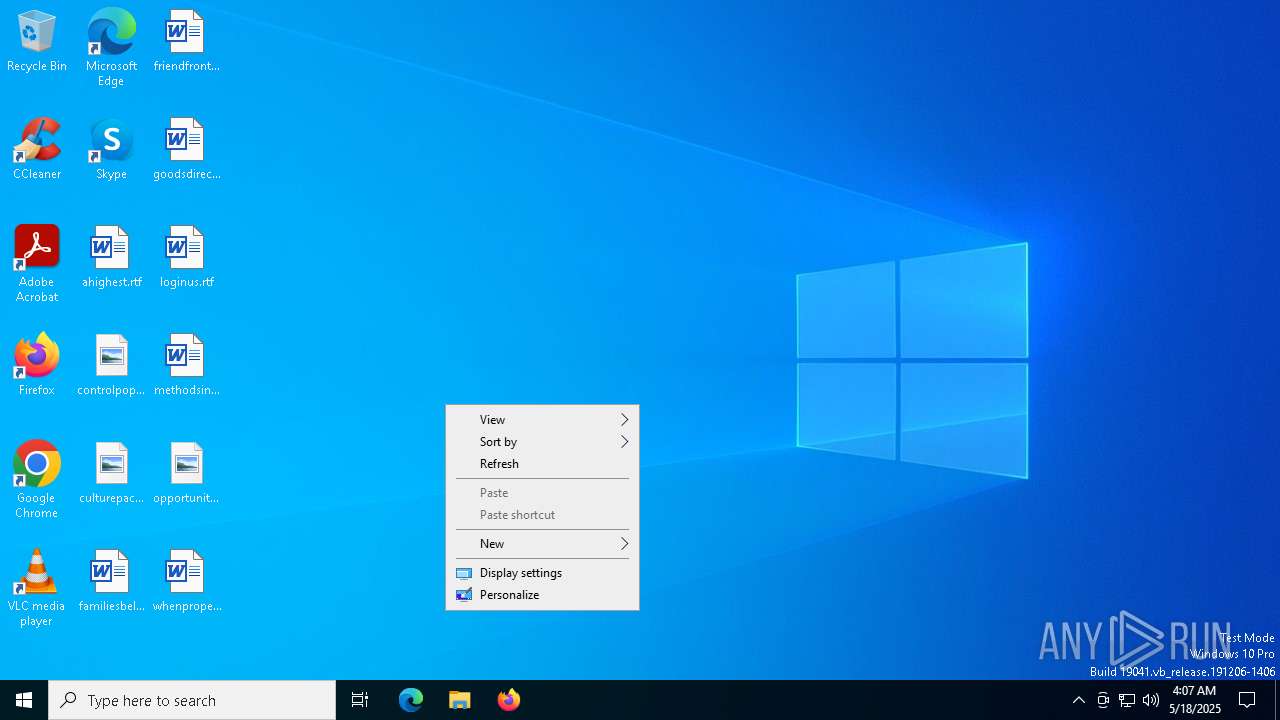Select the Firefox desktop shortcut
This screenshot has height=720, width=1280.
(37, 366)
